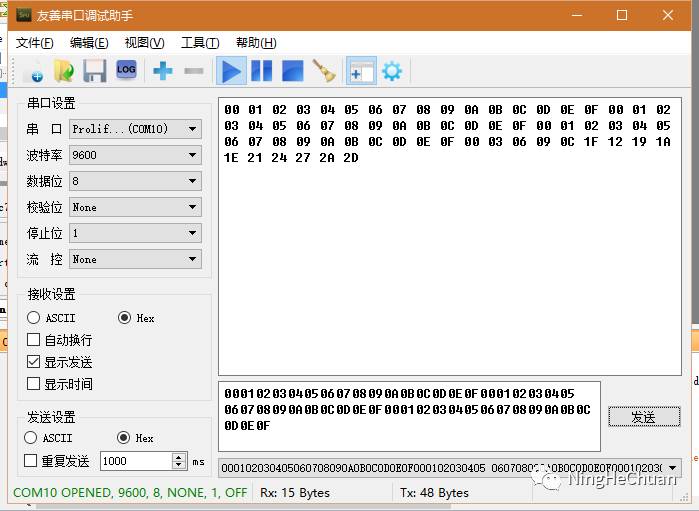Viewport: 699px width, 511px height.
Task: Open the 波特率 9600 dropdown
Action: click(x=135, y=156)
